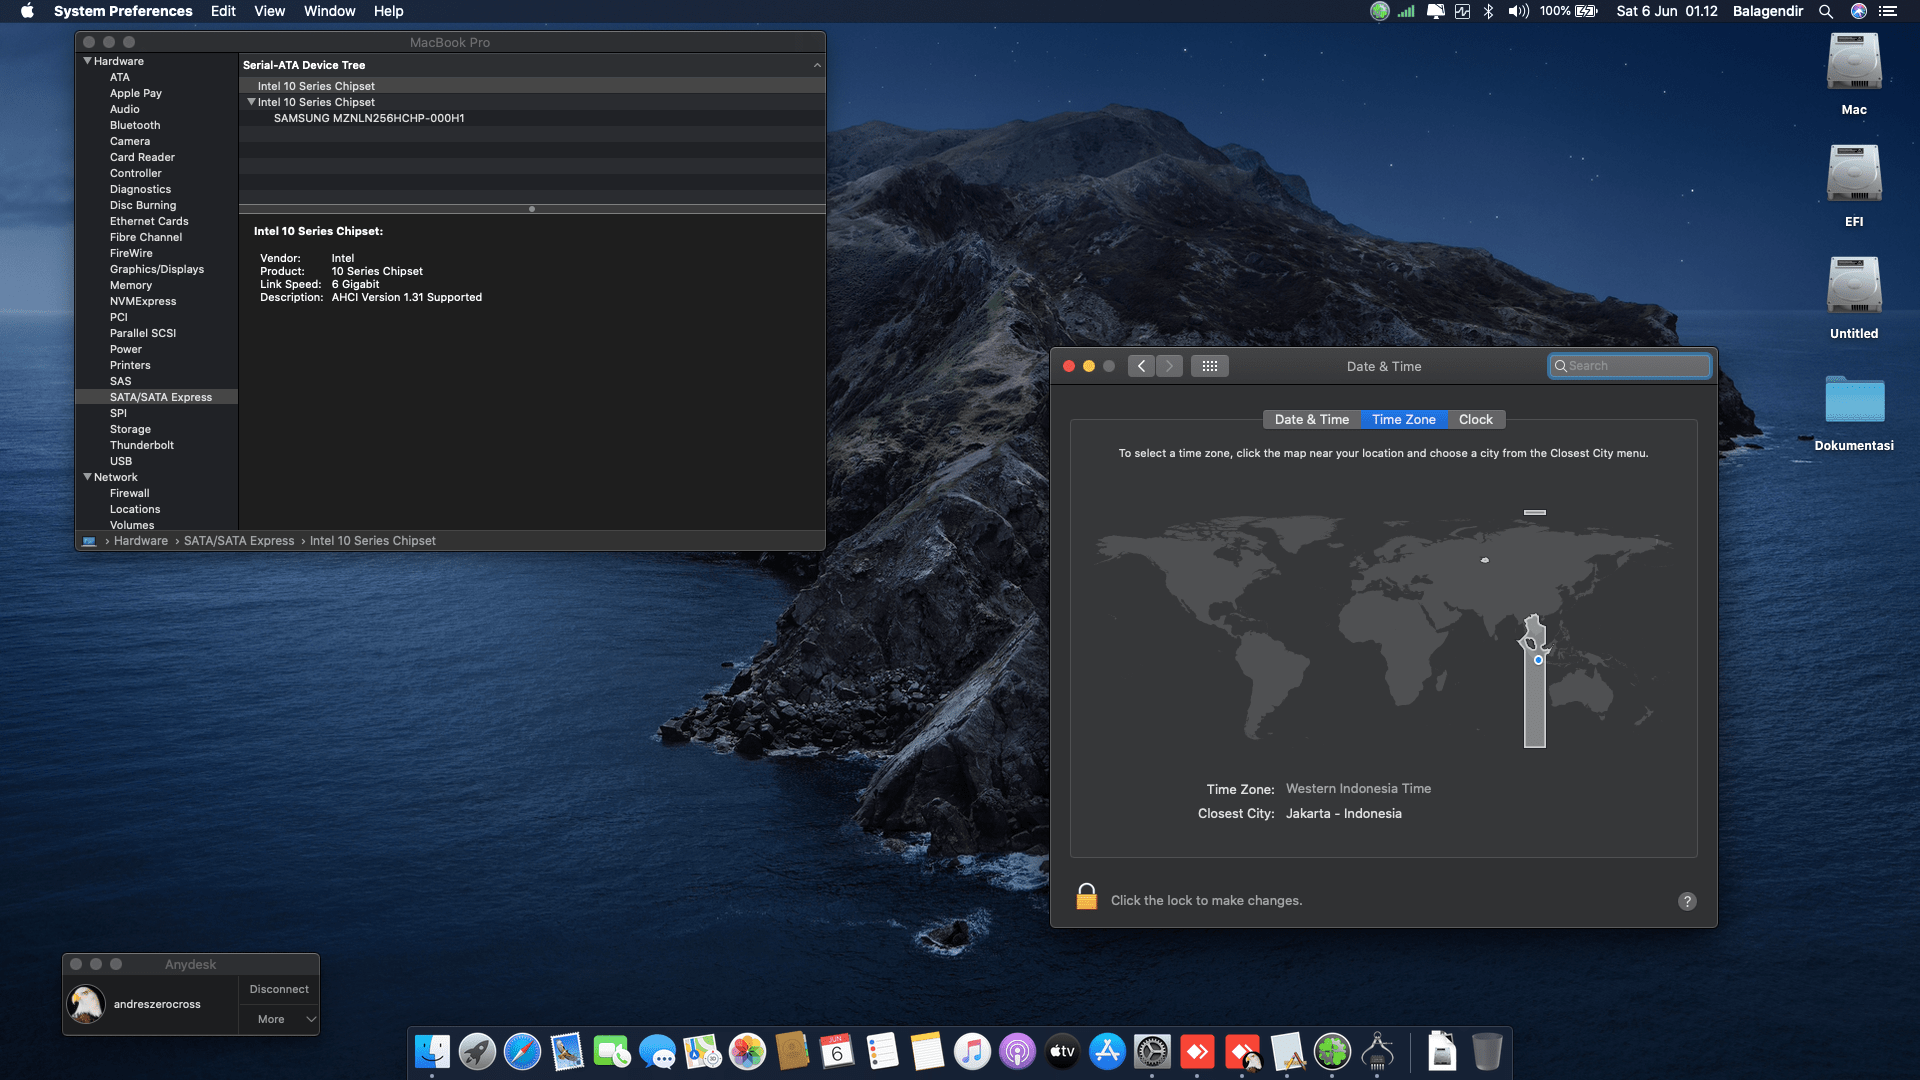
Task: Open the View menu
Action: [269, 11]
